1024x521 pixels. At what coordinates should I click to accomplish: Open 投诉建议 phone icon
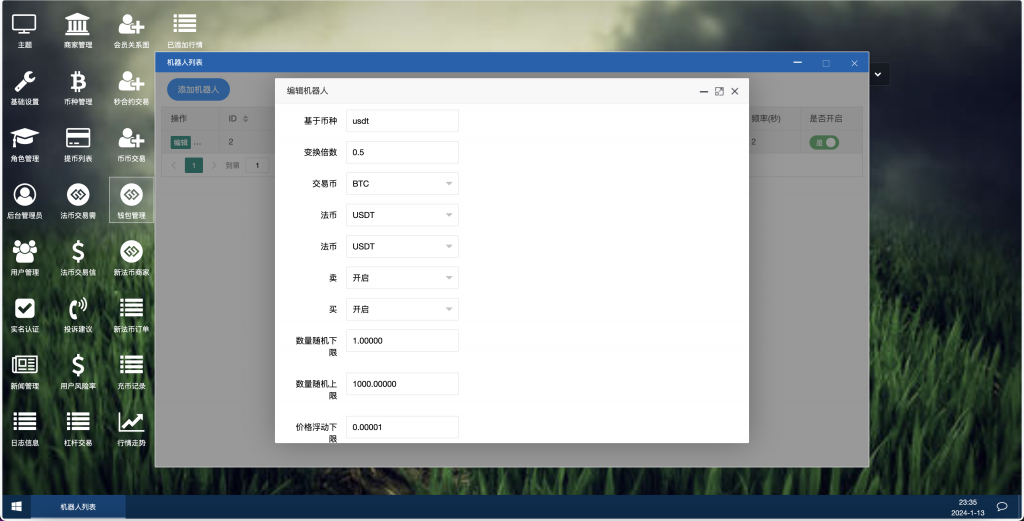tap(77, 313)
